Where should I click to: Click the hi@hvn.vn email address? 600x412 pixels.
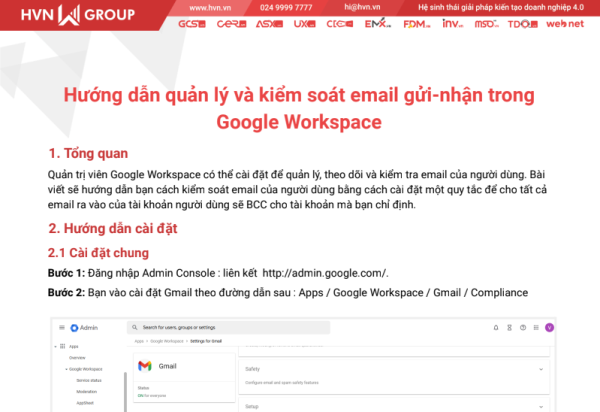click(362, 7)
